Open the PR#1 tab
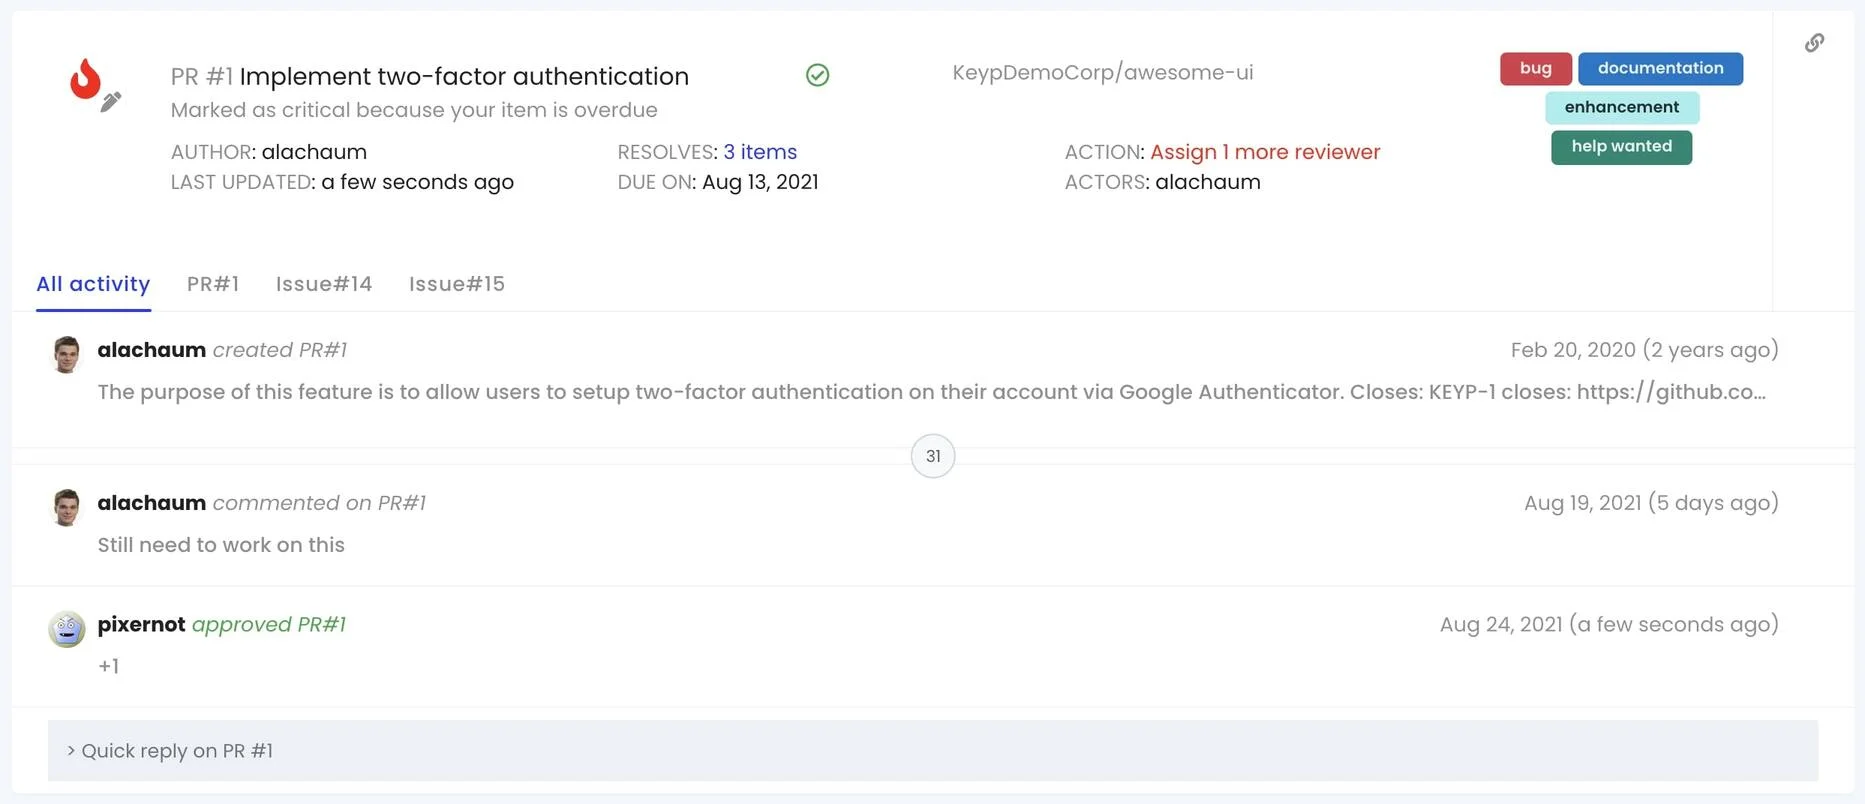1865x804 pixels. 213,284
